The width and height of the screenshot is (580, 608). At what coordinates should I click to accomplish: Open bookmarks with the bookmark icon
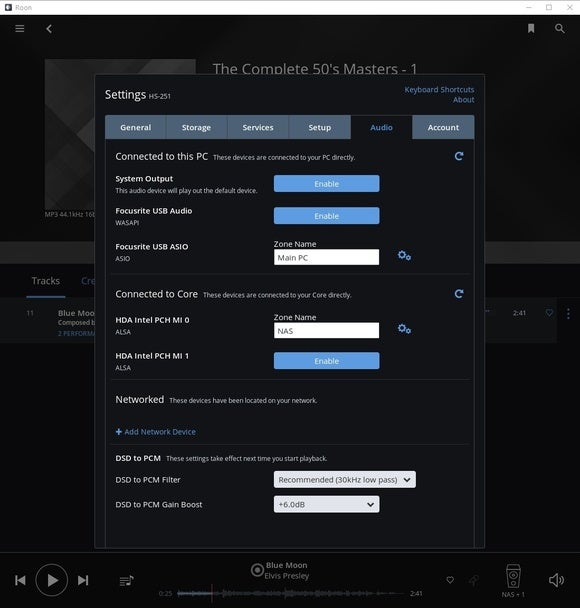pyautogui.click(x=531, y=28)
